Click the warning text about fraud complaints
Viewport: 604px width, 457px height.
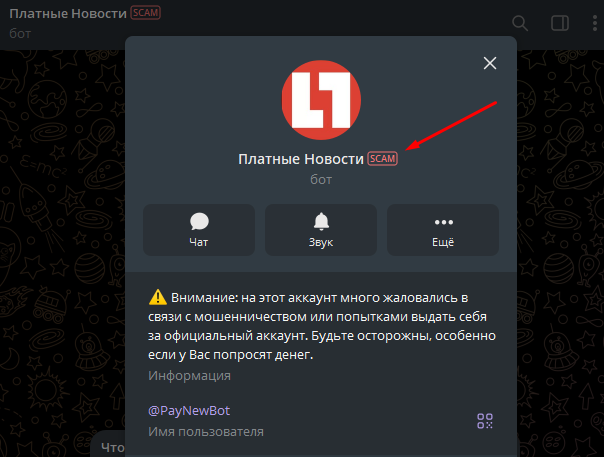pyautogui.click(x=322, y=326)
